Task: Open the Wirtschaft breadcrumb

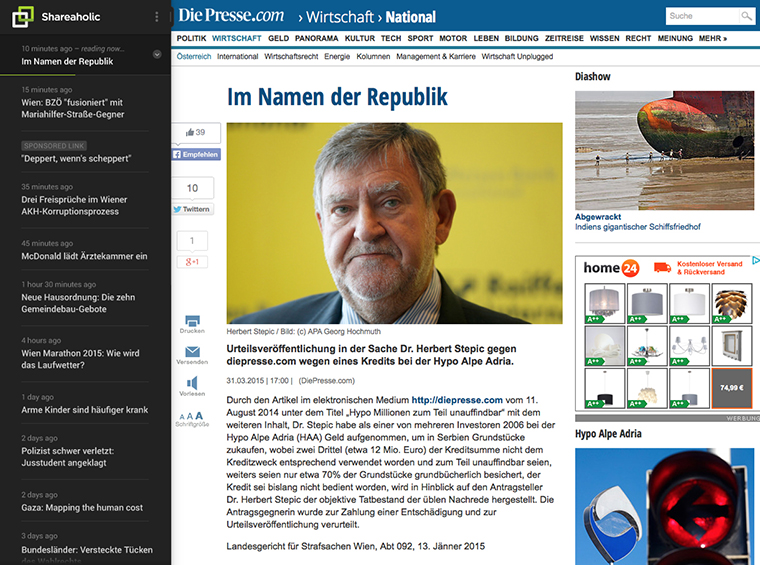Action: pos(340,17)
